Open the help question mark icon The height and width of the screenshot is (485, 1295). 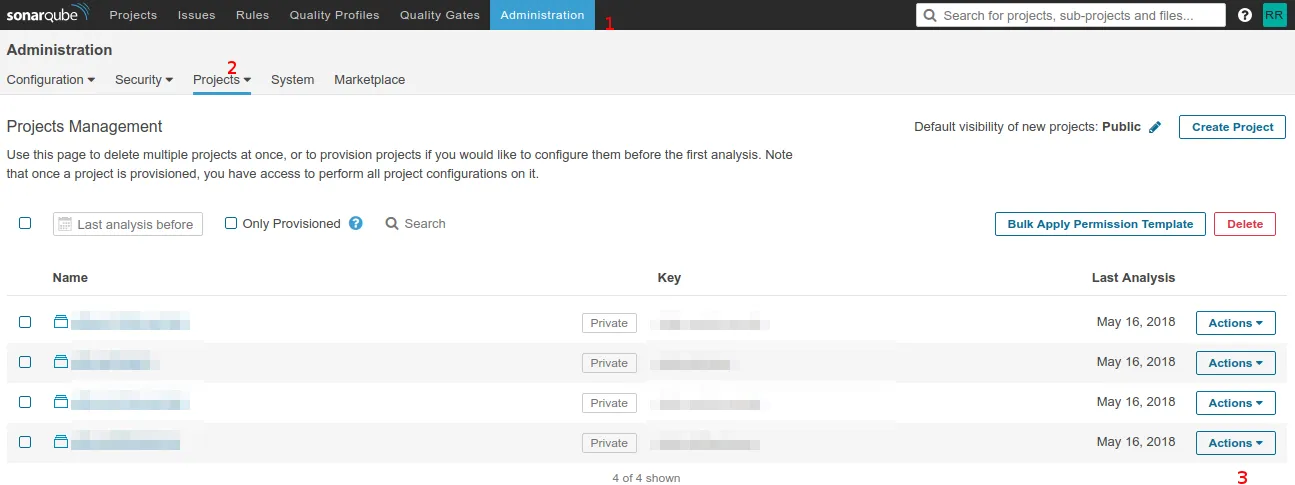click(x=1245, y=15)
